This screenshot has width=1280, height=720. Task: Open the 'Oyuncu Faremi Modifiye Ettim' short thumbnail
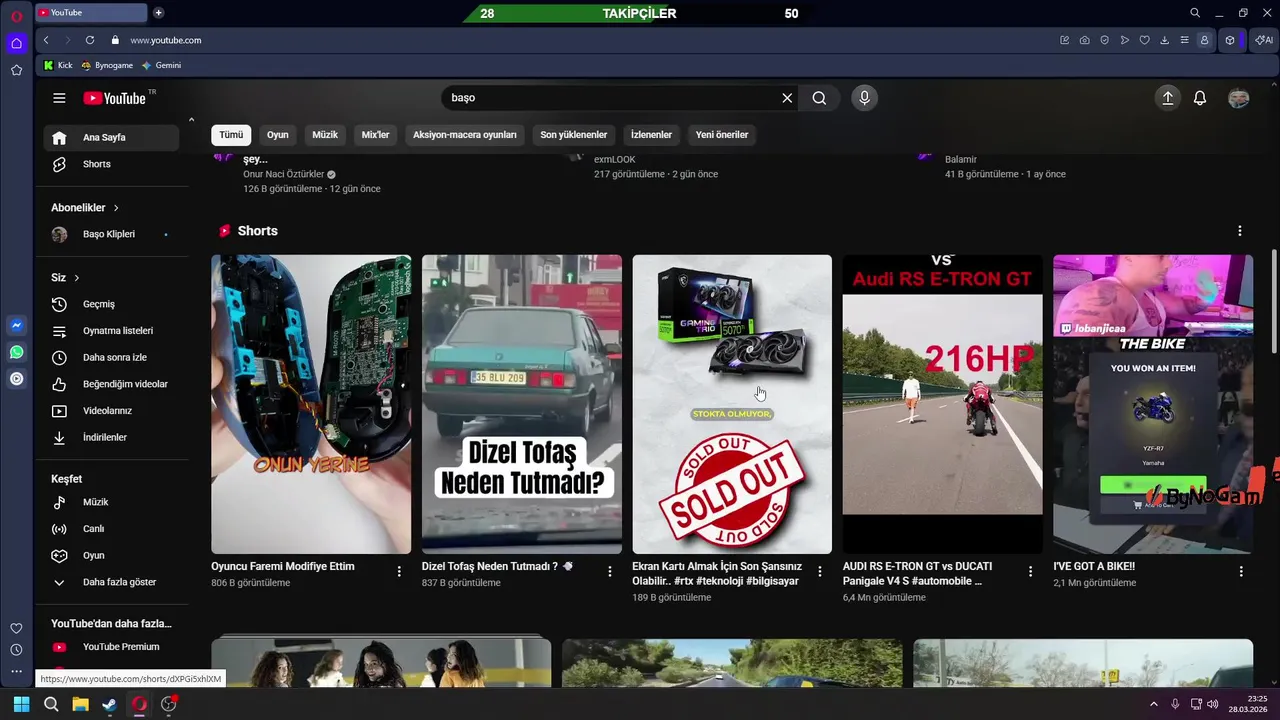(311, 404)
